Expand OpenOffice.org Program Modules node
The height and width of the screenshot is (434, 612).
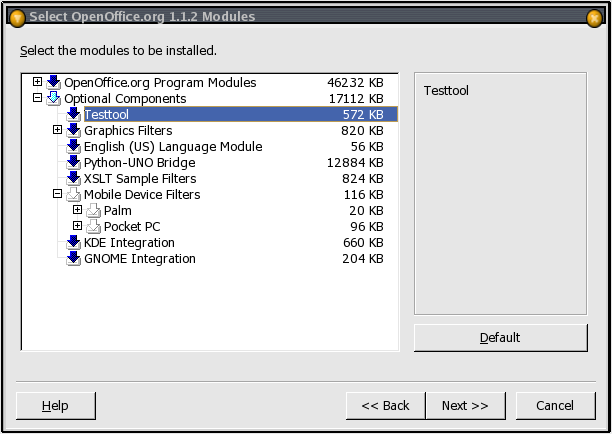pyautogui.click(x=37, y=82)
